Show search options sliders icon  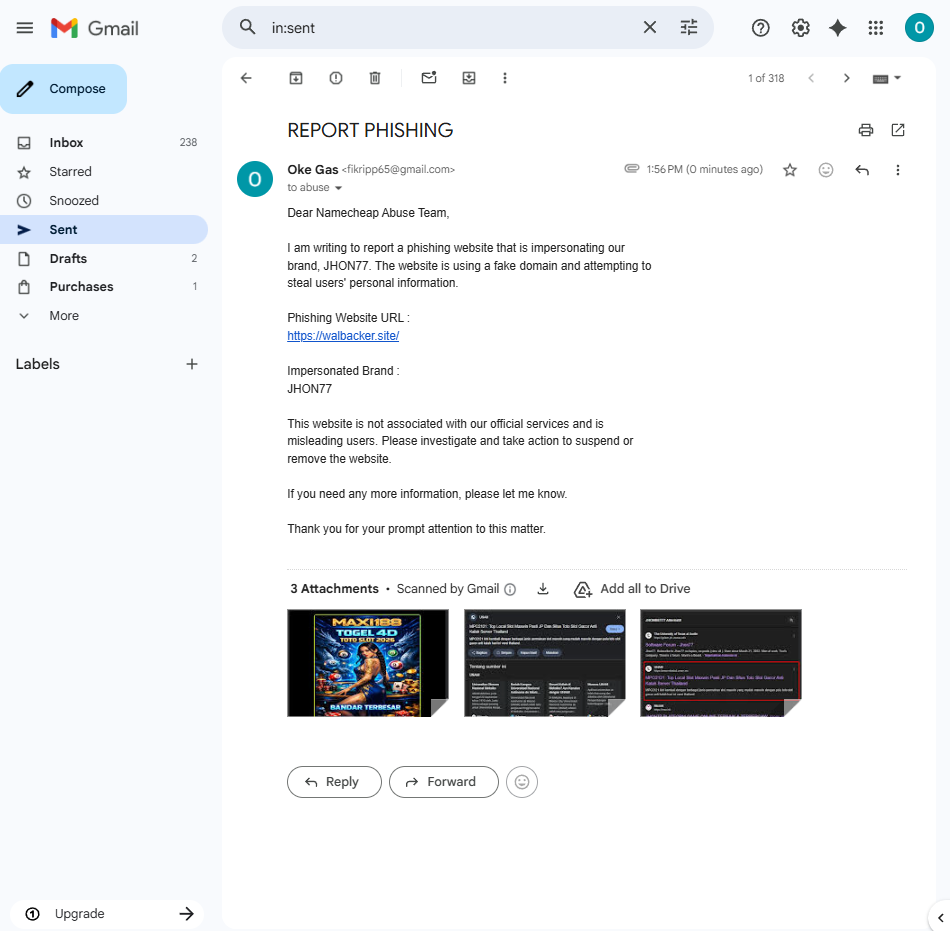click(x=689, y=27)
